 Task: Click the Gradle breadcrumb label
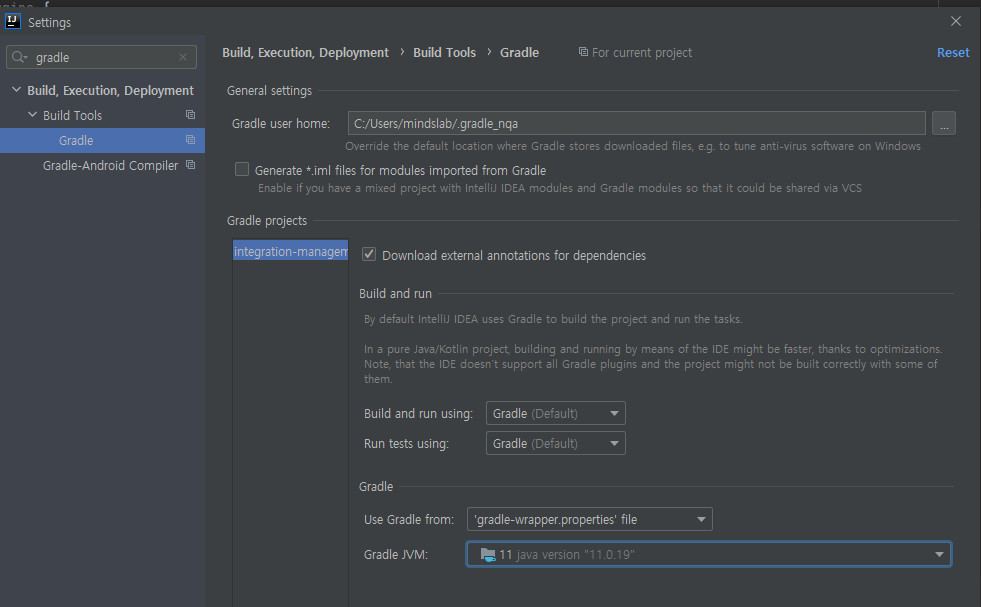[x=519, y=53]
